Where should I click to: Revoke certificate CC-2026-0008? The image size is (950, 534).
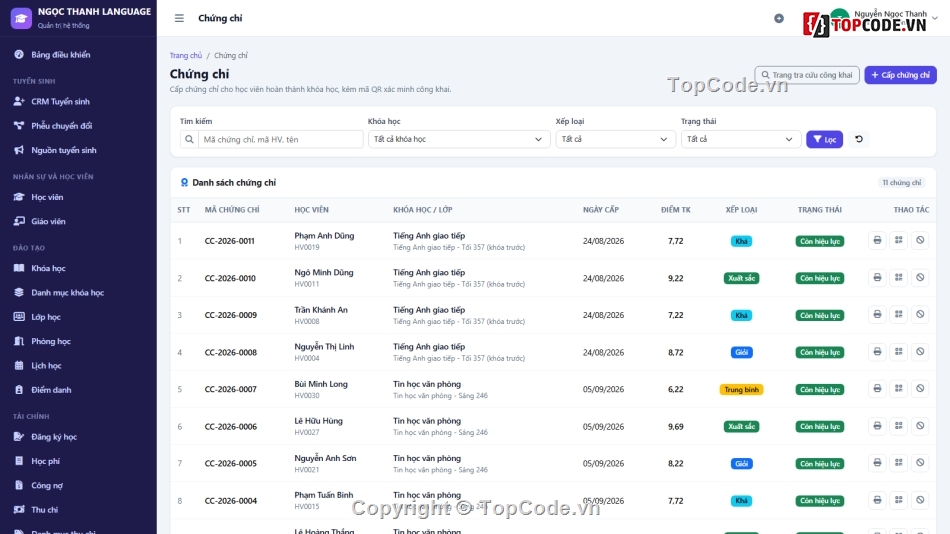(x=920, y=352)
